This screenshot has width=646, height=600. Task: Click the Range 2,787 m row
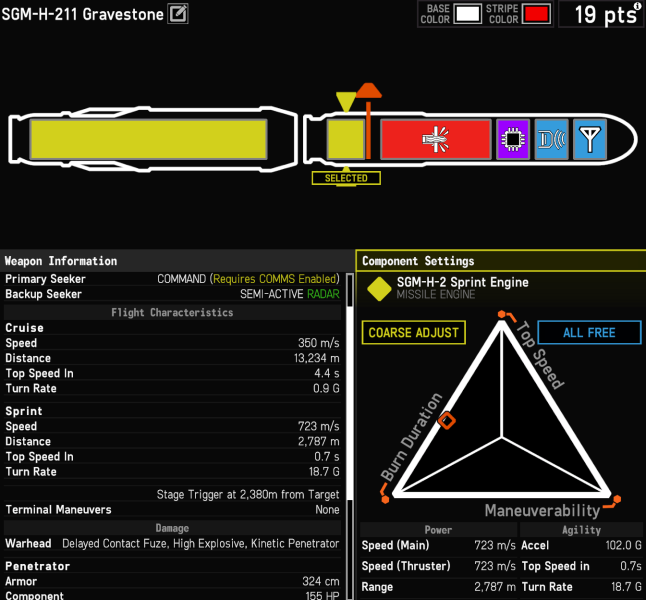point(438,586)
